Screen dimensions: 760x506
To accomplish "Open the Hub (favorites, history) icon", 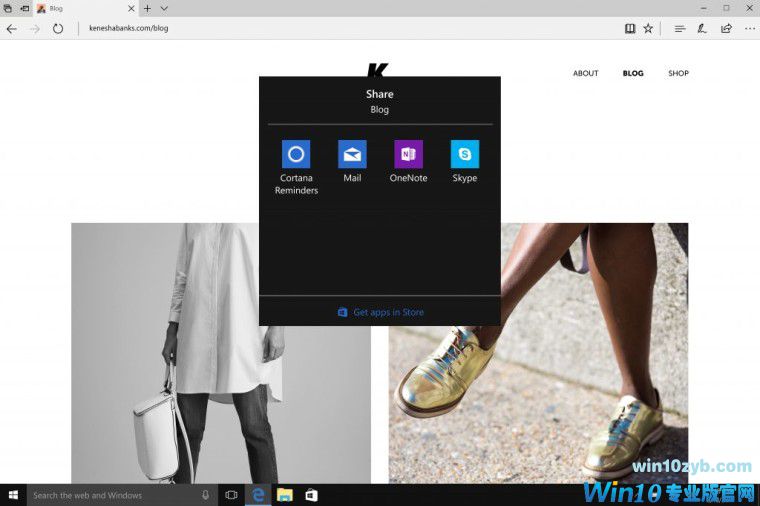I will 680,29.
